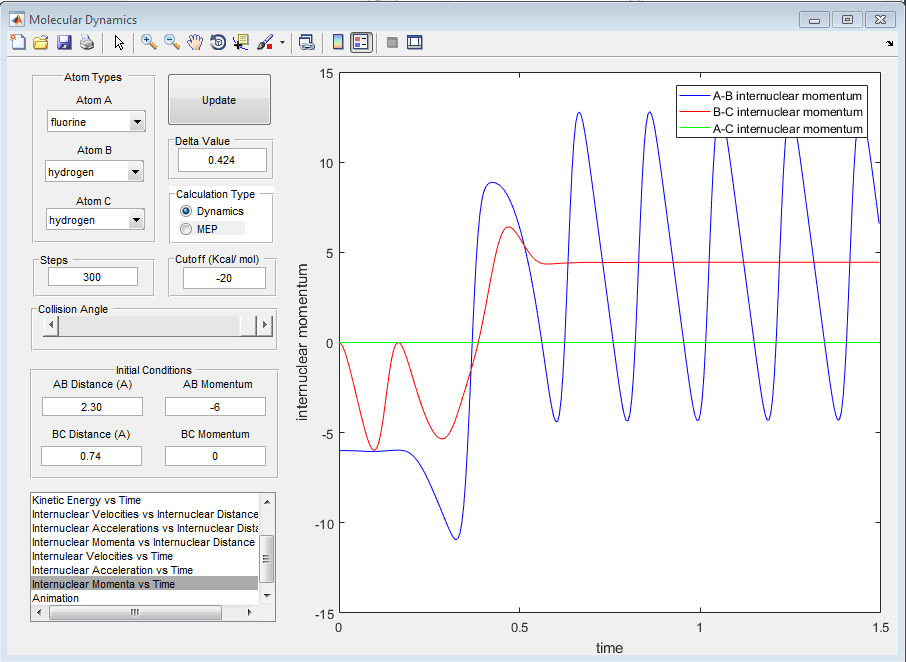Insert a colorbar via the toolbar icon
Screen dimensions: 906x662
[x=338, y=42]
